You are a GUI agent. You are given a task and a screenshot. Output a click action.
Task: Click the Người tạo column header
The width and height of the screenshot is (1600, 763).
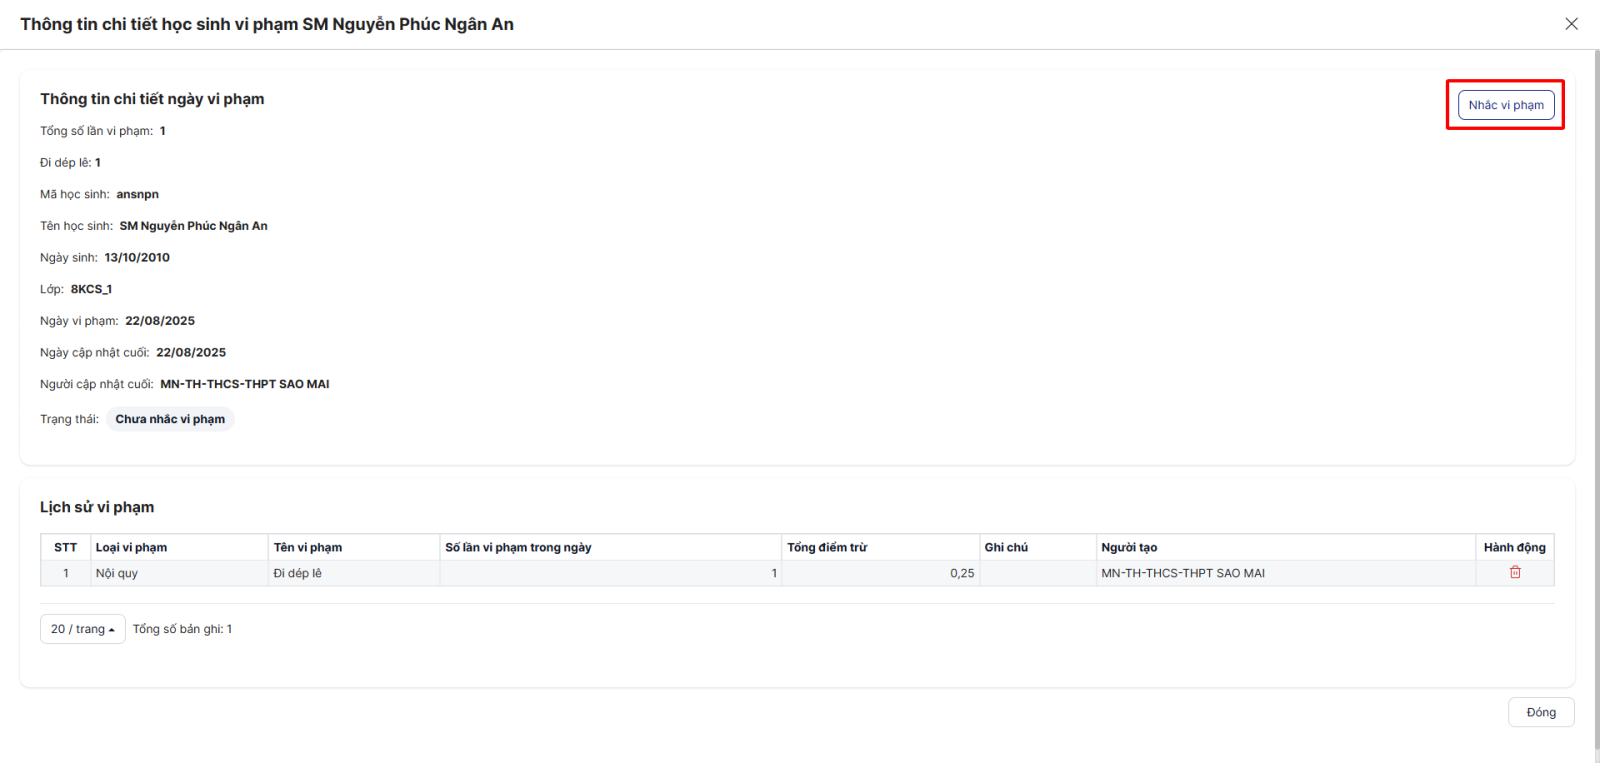coord(1129,547)
